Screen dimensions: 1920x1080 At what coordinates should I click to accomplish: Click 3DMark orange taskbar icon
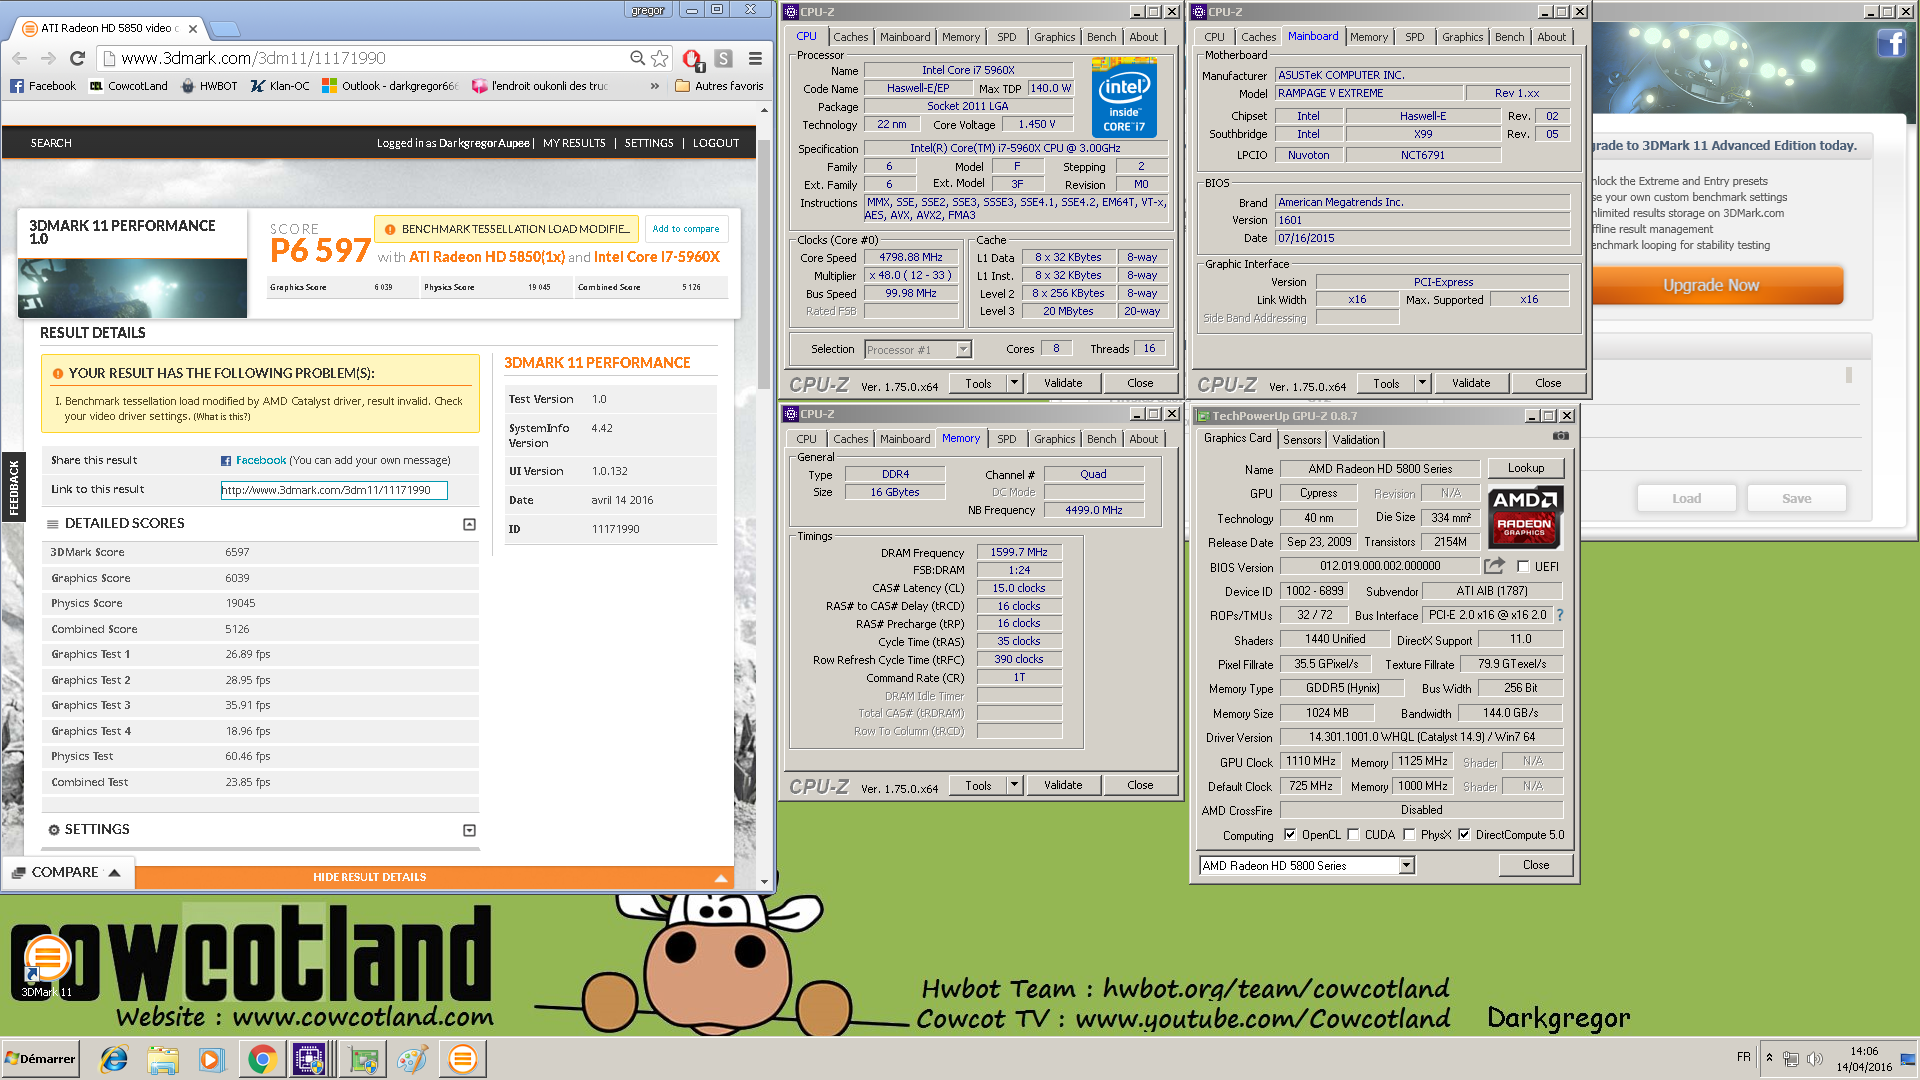(x=462, y=1059)
